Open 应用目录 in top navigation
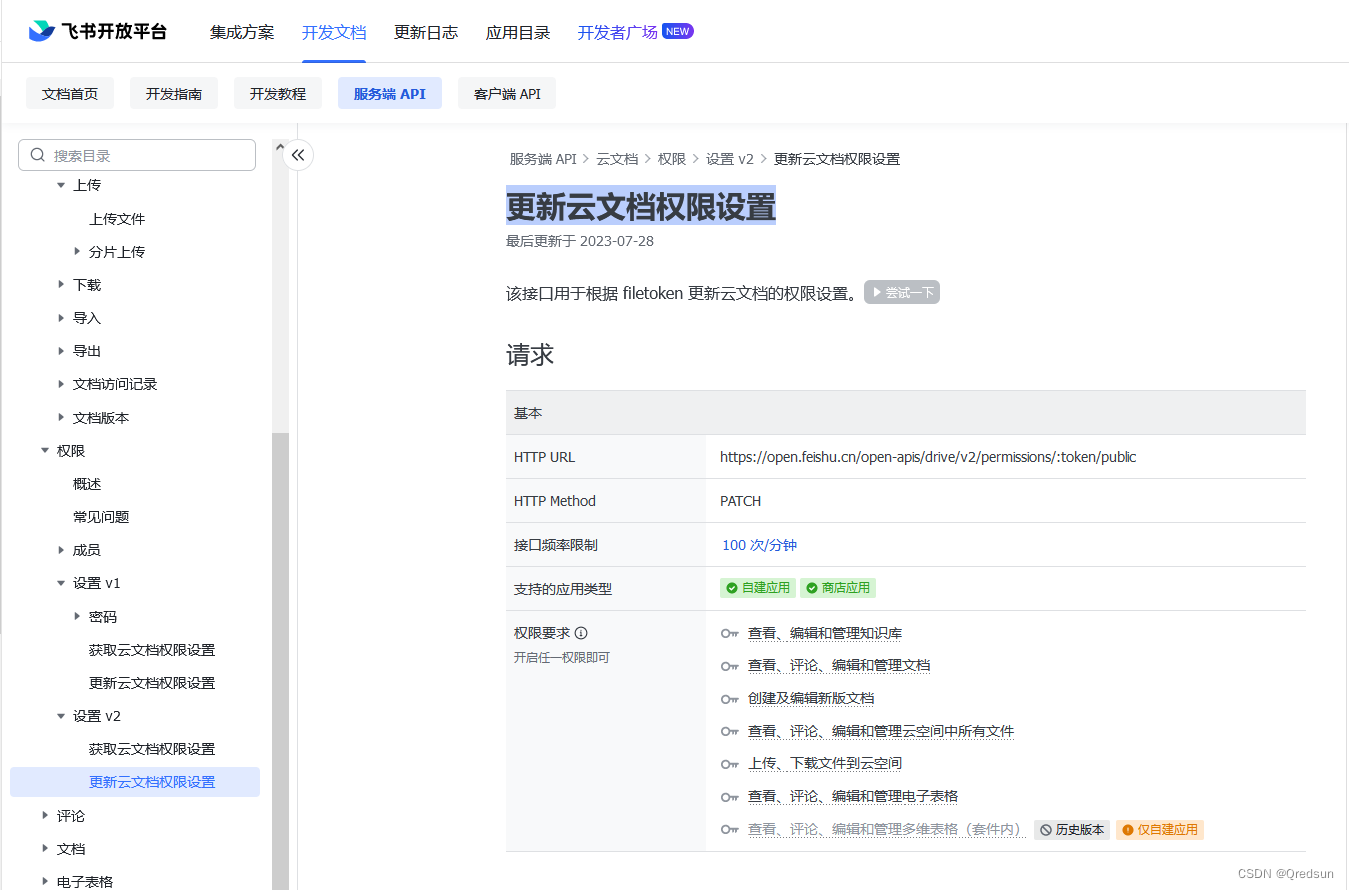The image size is (1349, 890). click(x=518, y=32)
